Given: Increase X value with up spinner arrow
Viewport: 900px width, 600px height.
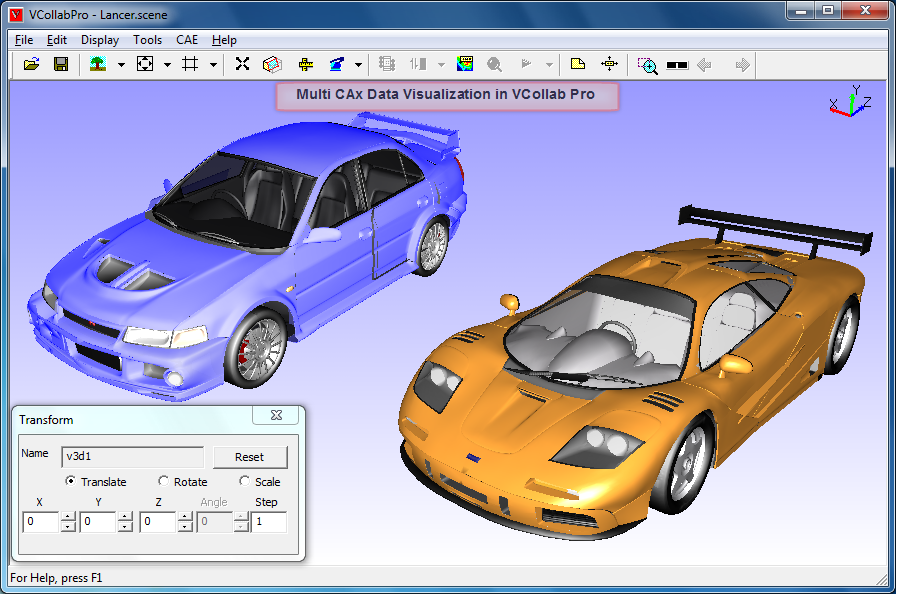Looking at the screenshot, I should coord(68,517).
